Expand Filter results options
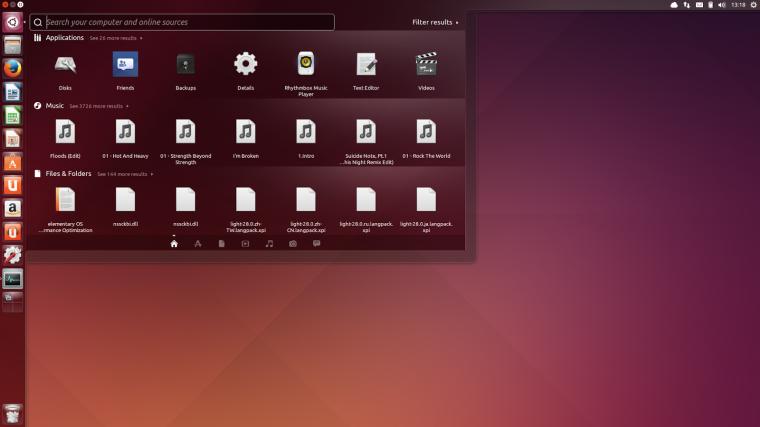This screenshot has width=760, height=427. [x=435, y=22]
